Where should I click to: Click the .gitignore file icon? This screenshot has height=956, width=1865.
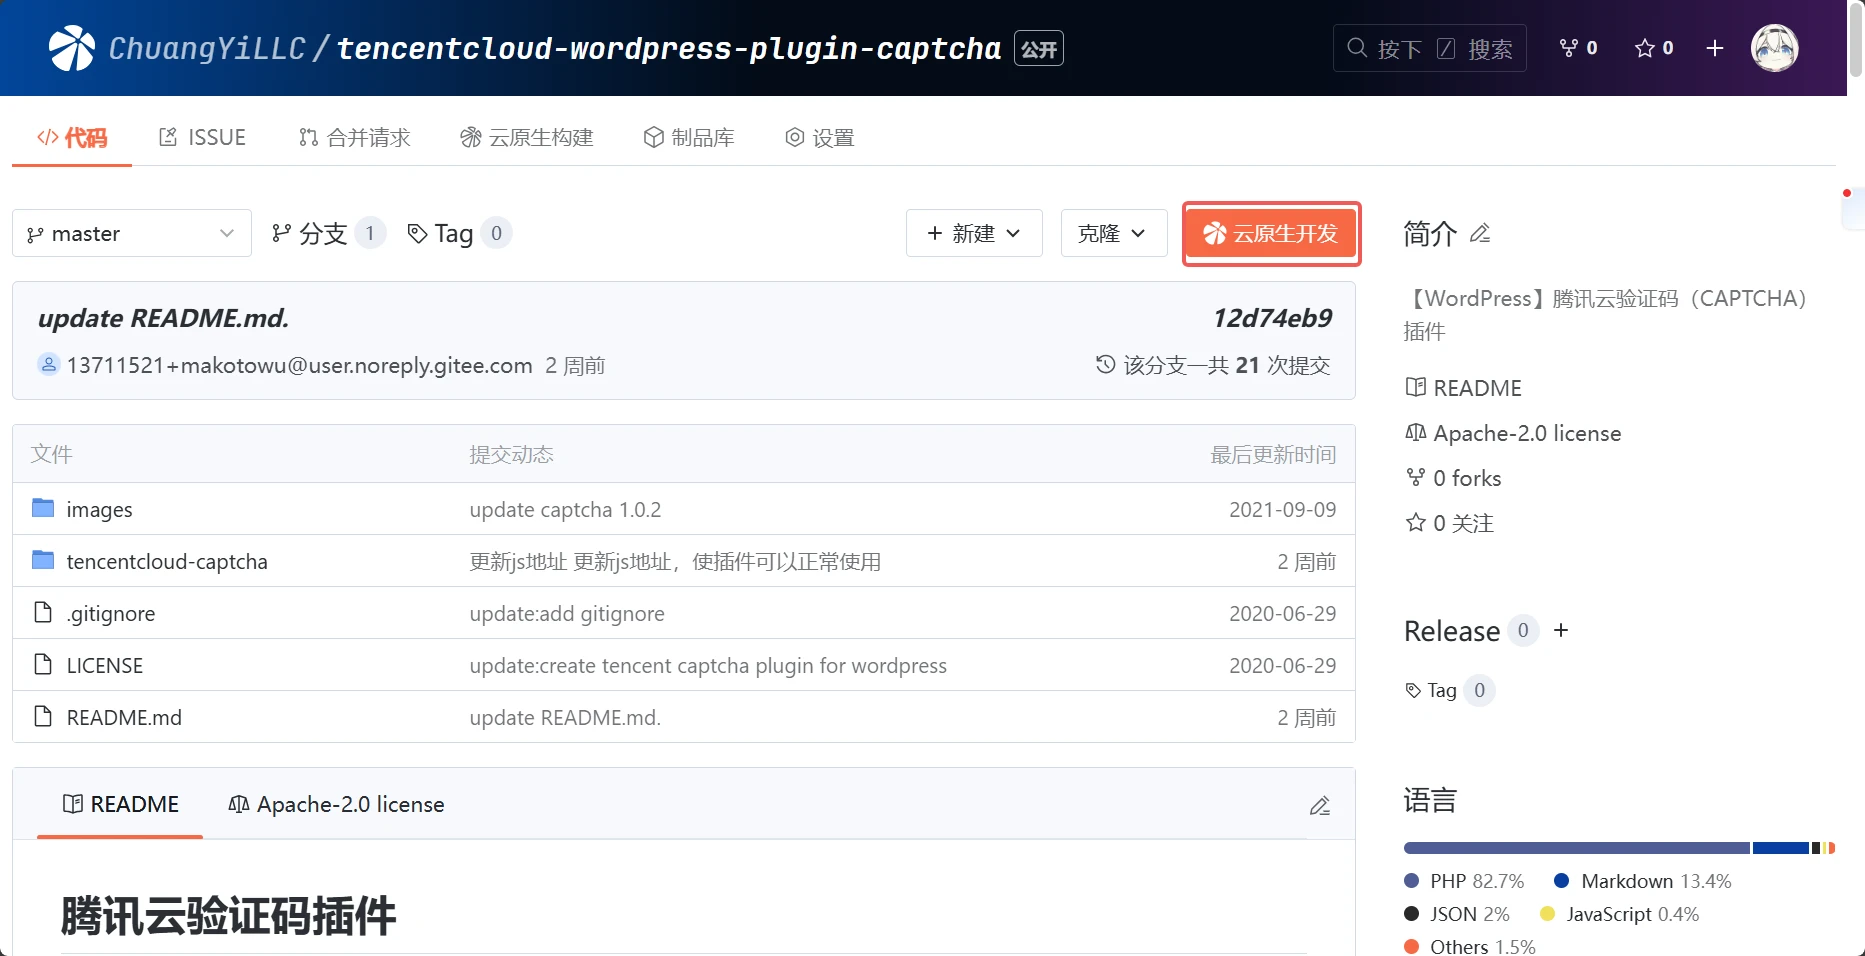click(43, 612)
